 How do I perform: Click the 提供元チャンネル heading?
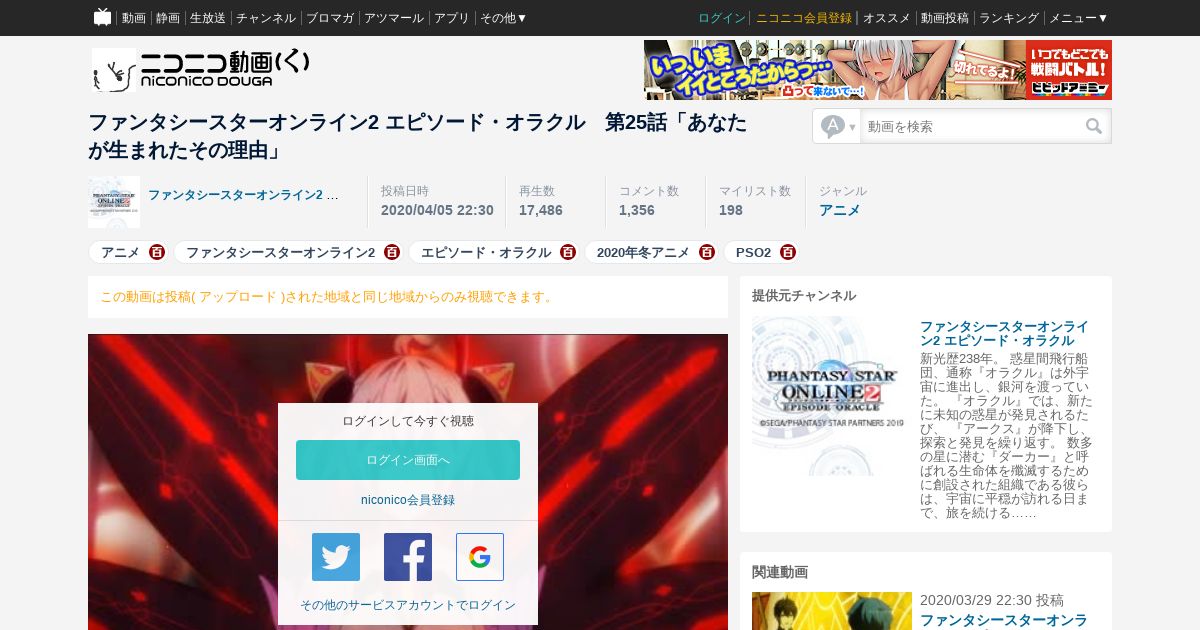click(x=804, y=295)
